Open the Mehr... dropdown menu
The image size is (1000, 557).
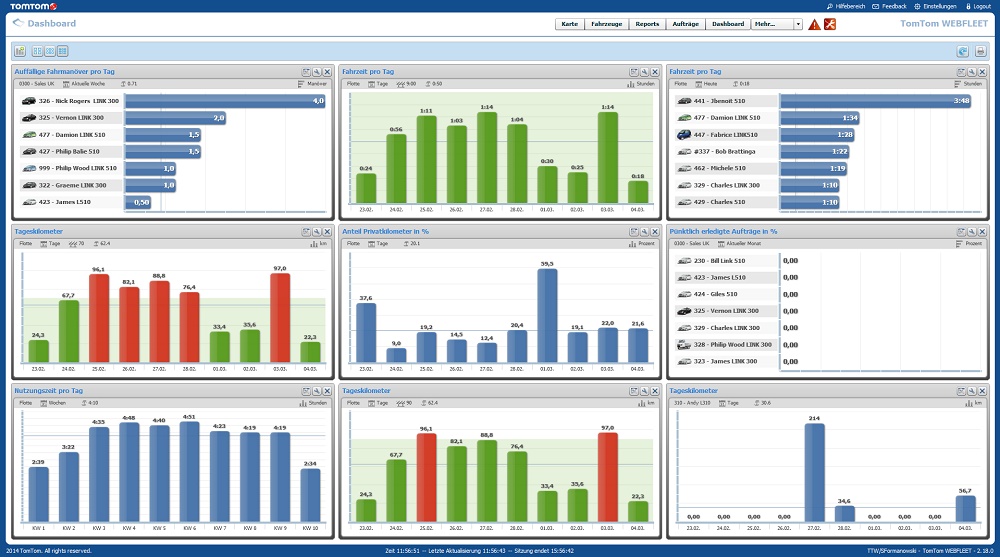777,24
